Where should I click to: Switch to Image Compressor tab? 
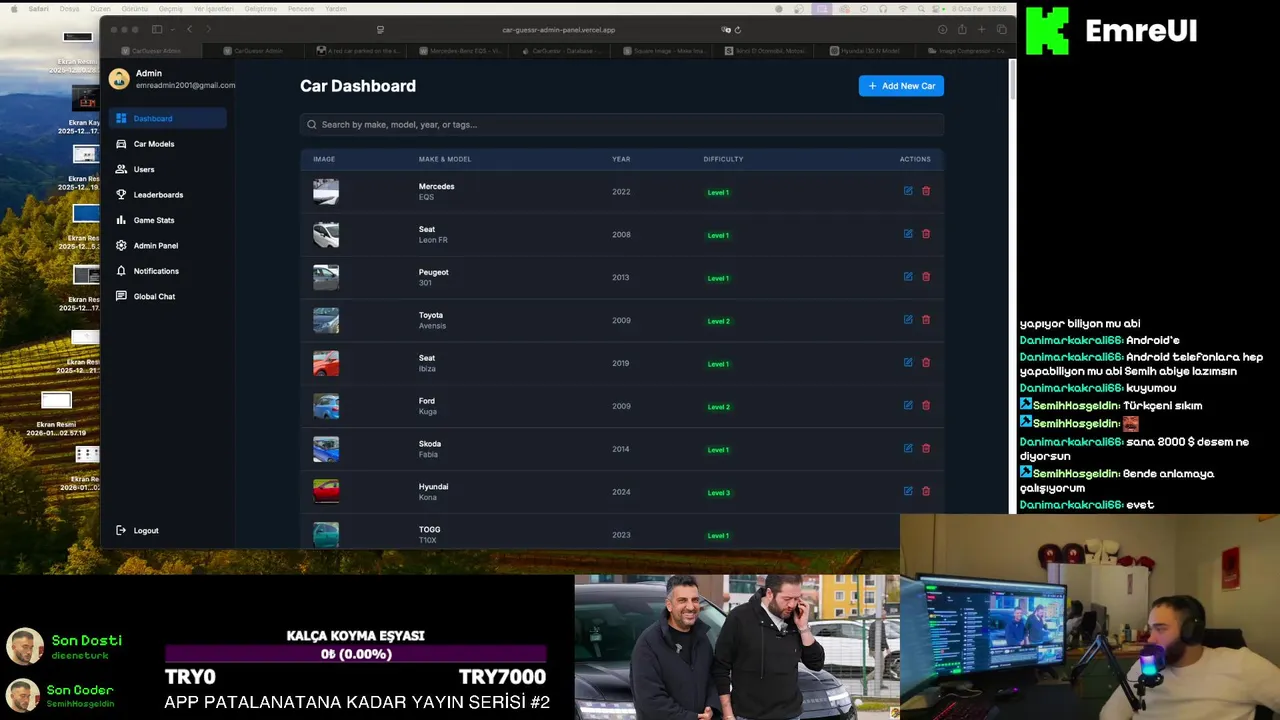(967, 50)
